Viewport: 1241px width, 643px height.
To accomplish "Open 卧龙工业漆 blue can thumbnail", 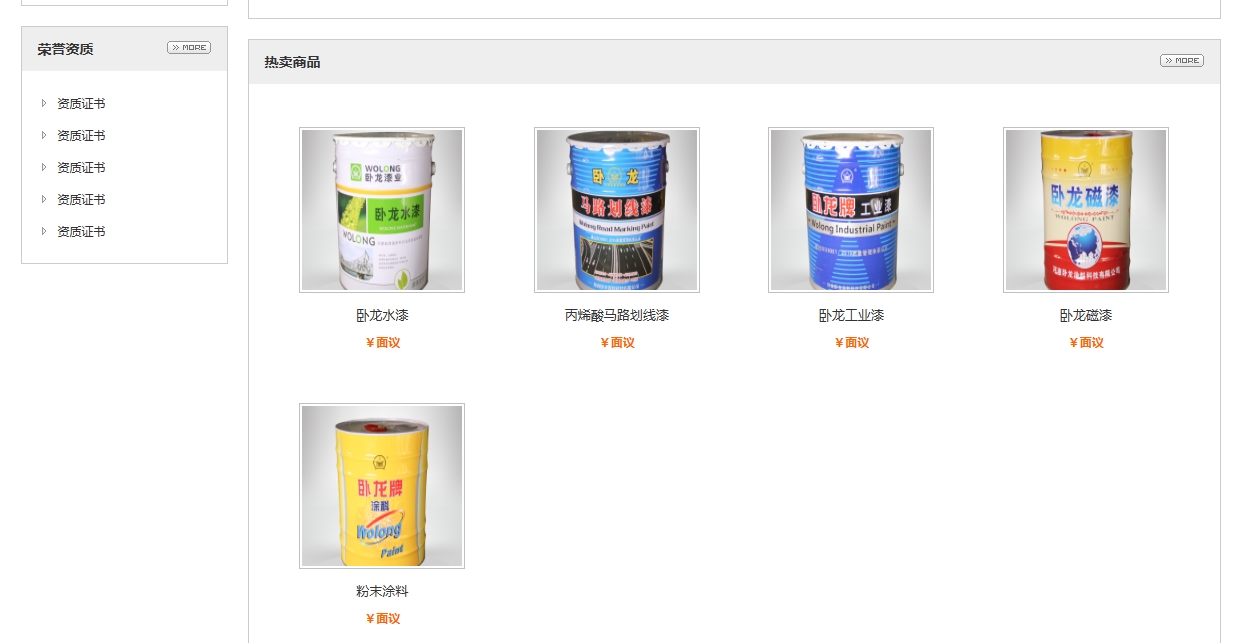I will pos(851,210).
